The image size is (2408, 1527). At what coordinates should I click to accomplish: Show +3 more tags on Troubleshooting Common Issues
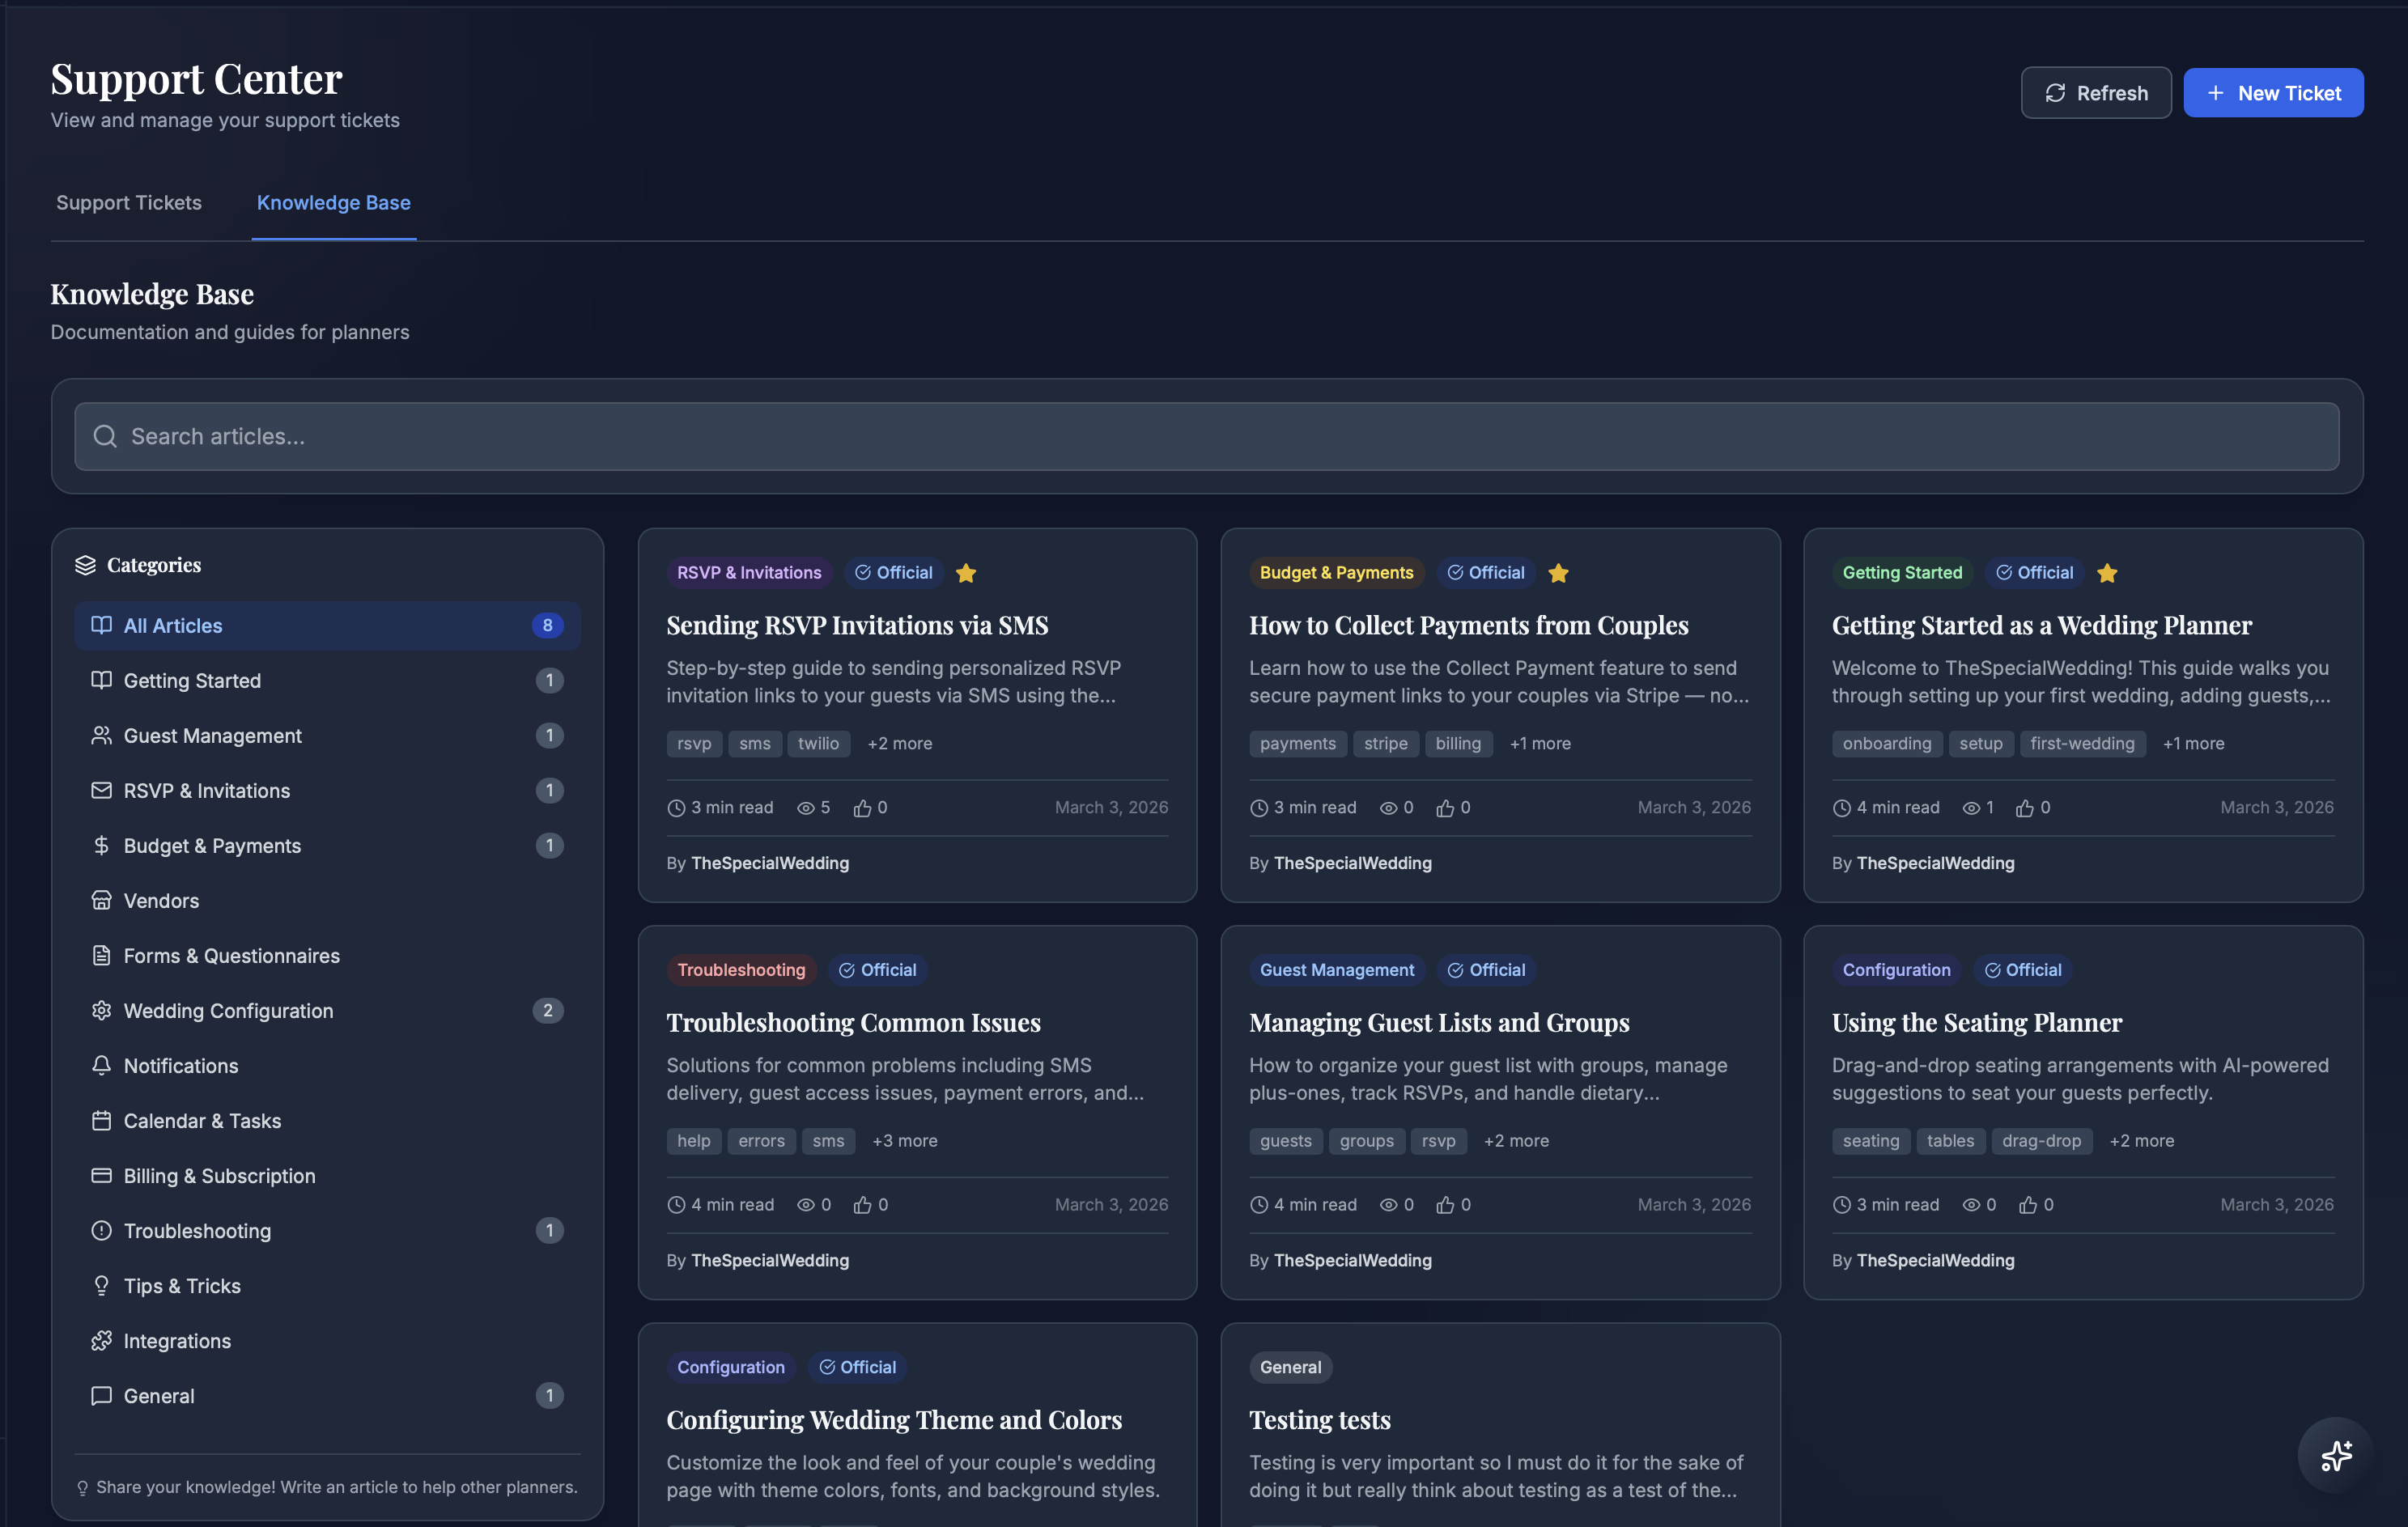(904, 1140)
